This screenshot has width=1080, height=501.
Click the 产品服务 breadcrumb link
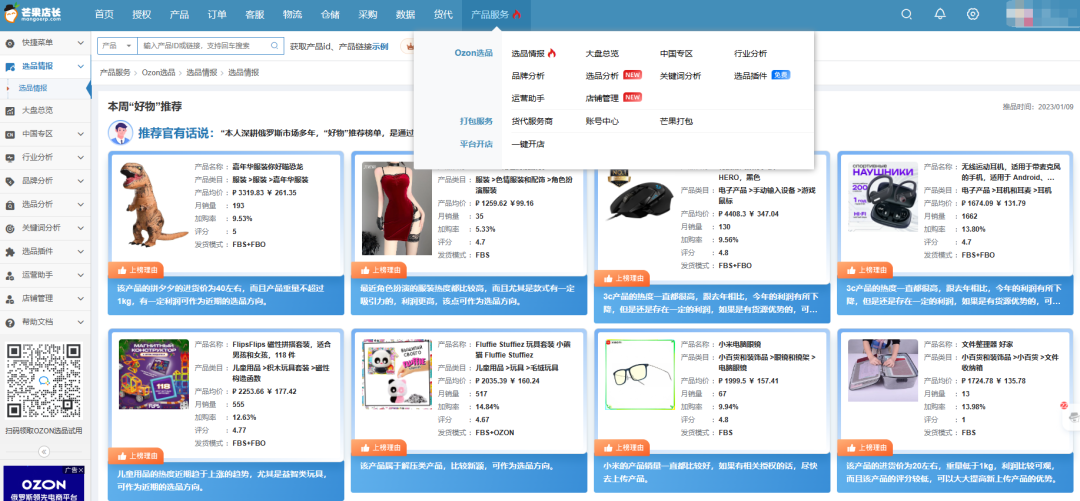pyautogui.click(x=115, y=72)
